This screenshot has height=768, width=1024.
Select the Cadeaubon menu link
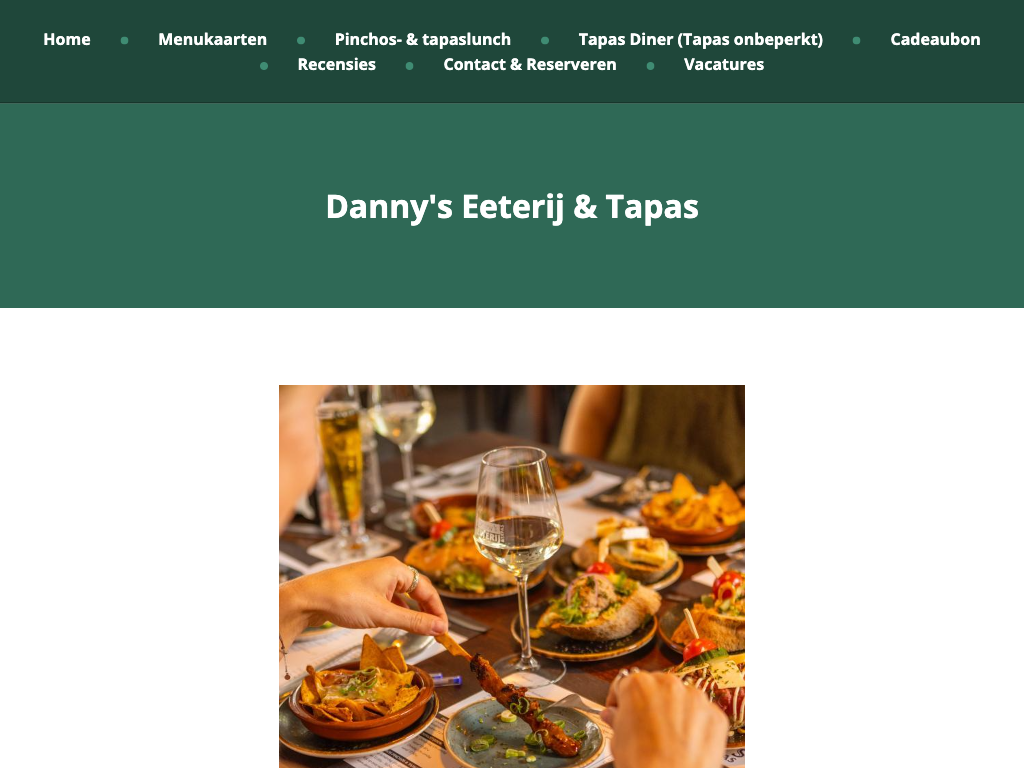tap(935, 39)
